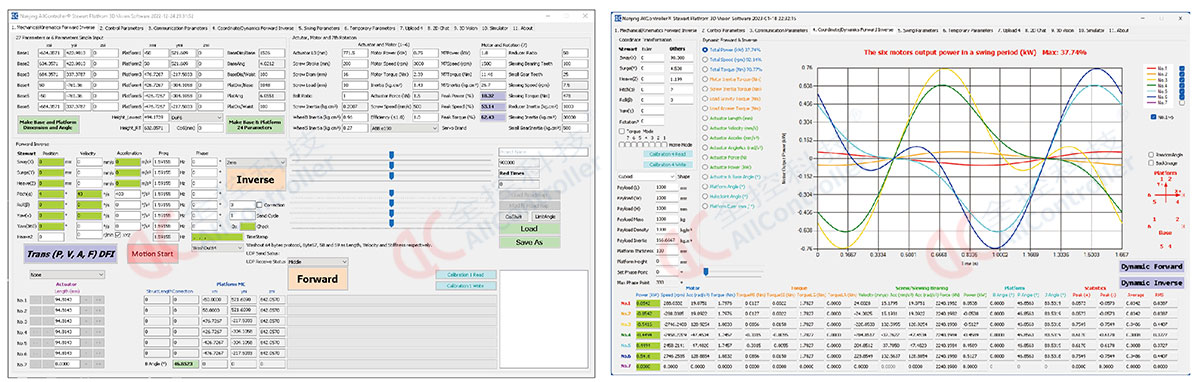
Task: Open the None dropdown above Actuator table
Action: click(x=67, y=275)
